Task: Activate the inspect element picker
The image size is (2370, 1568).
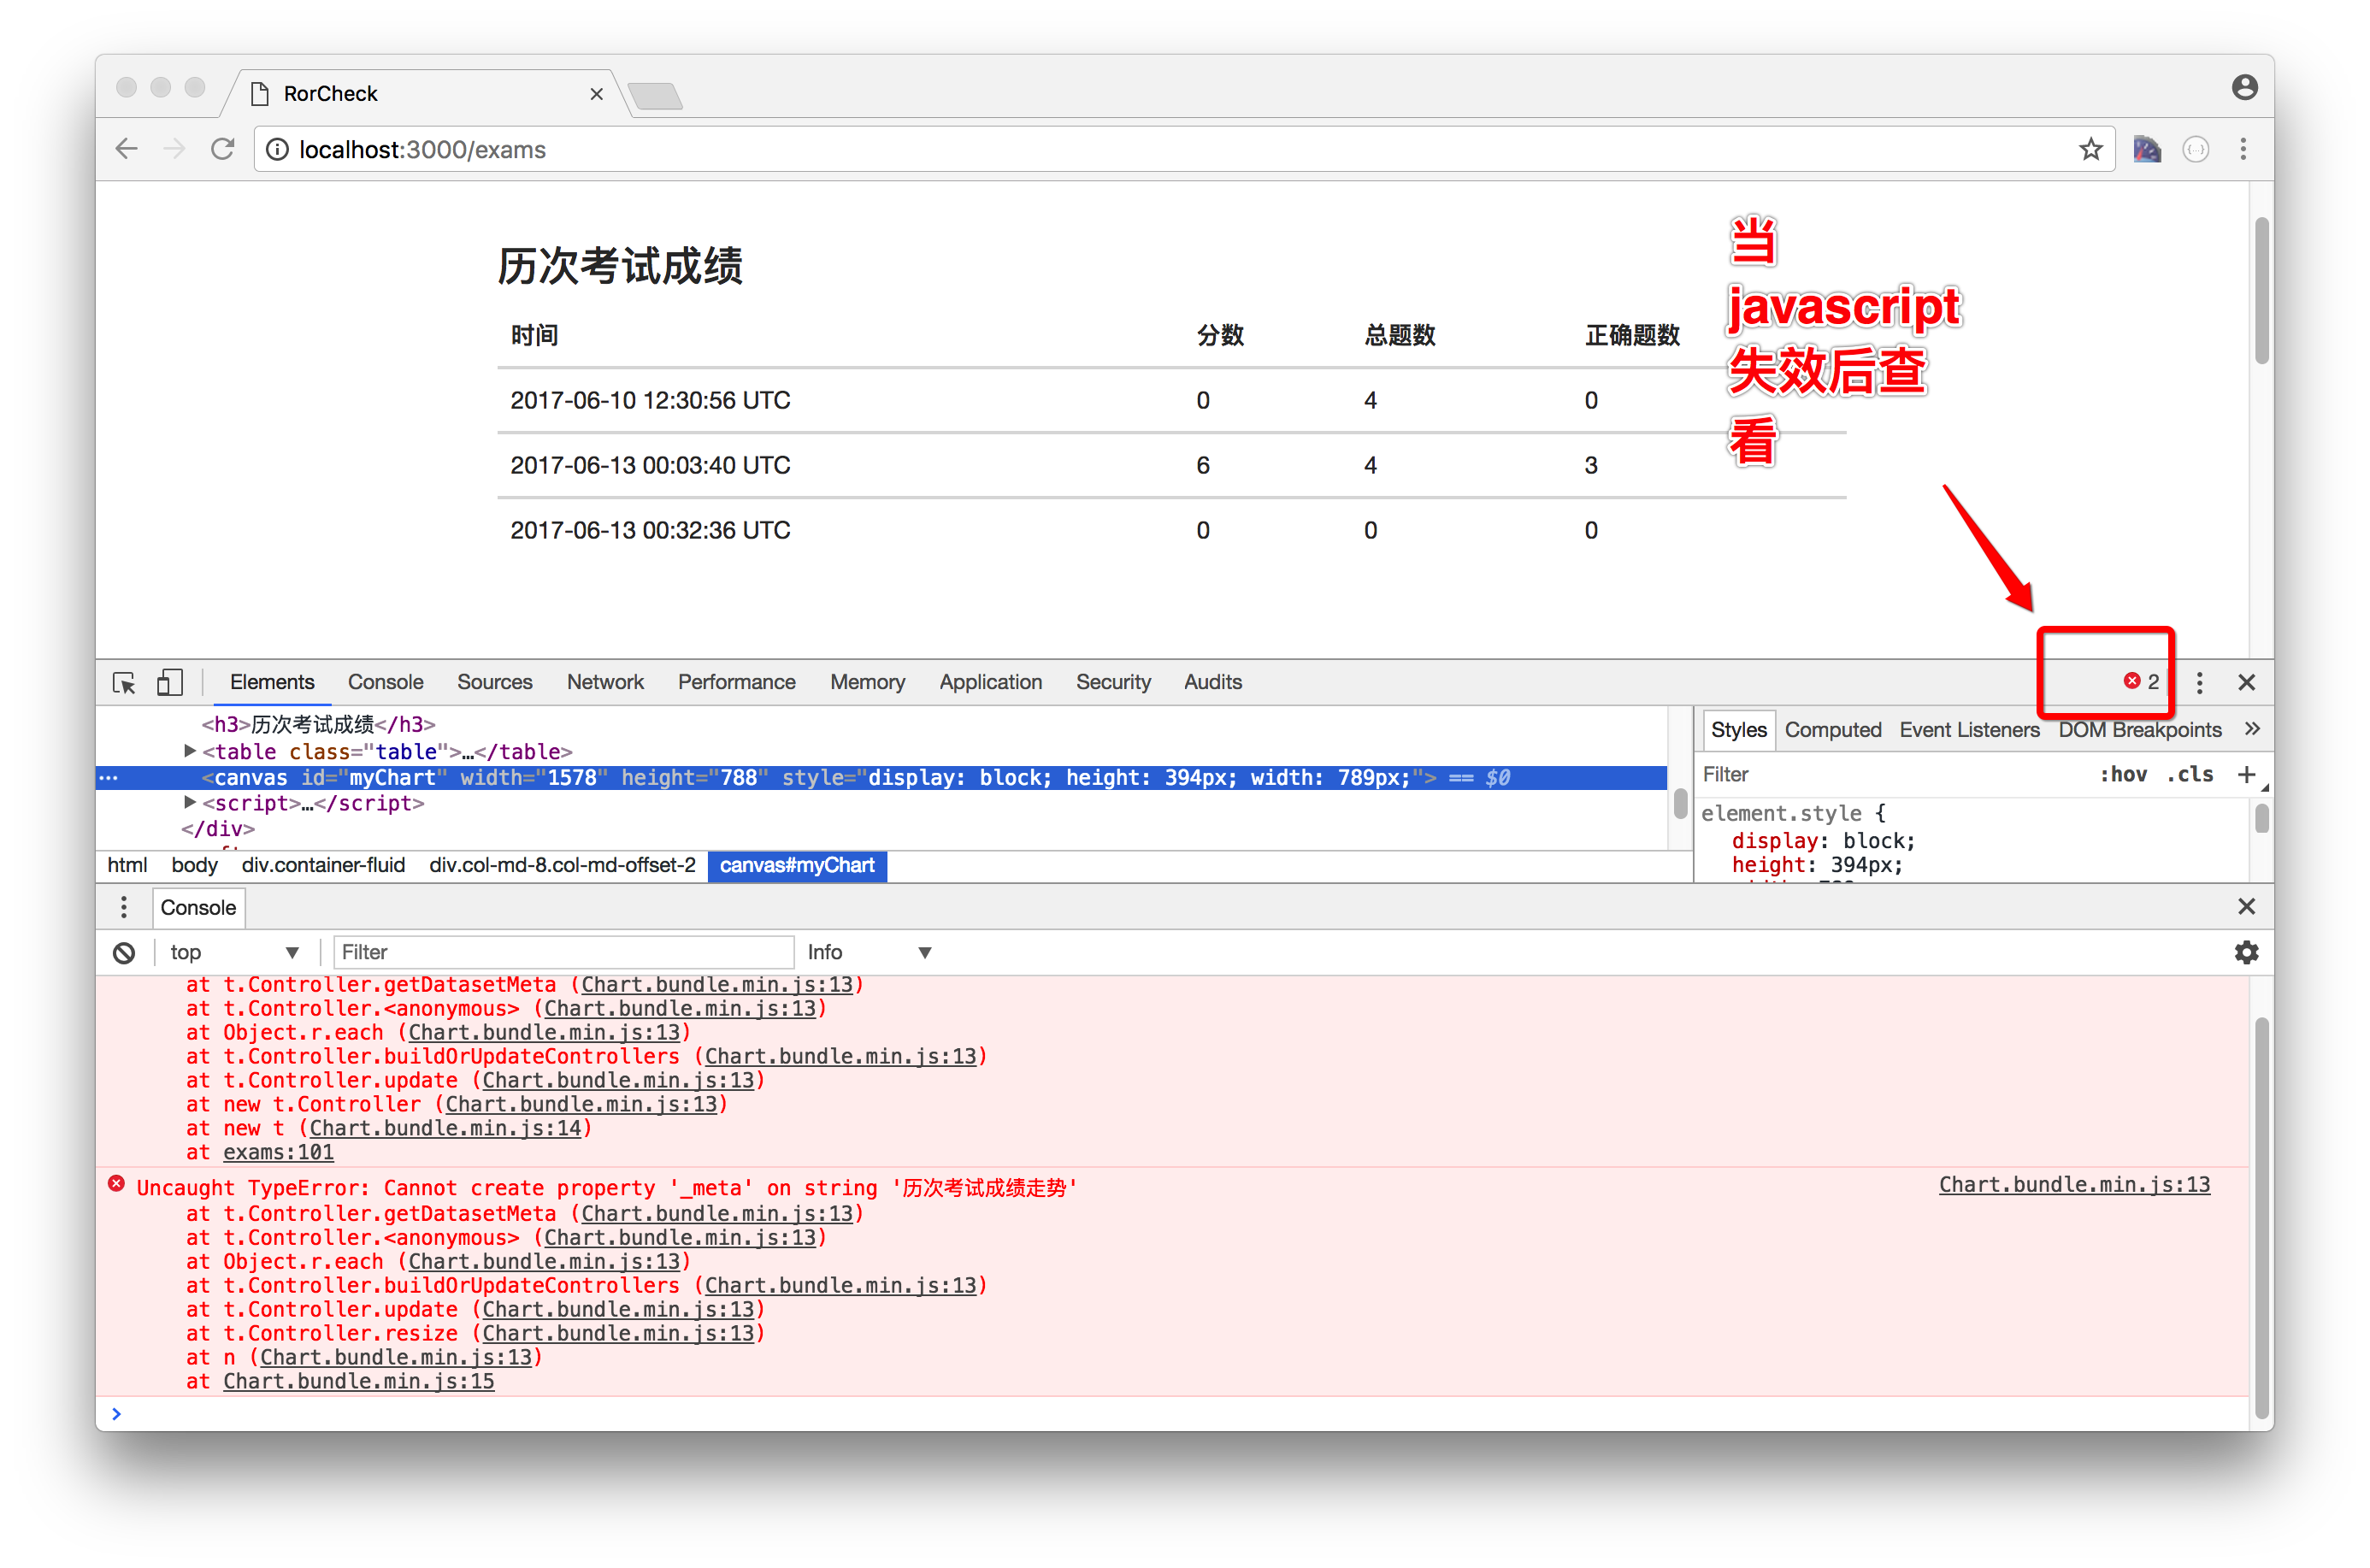Action: [124, 682]
